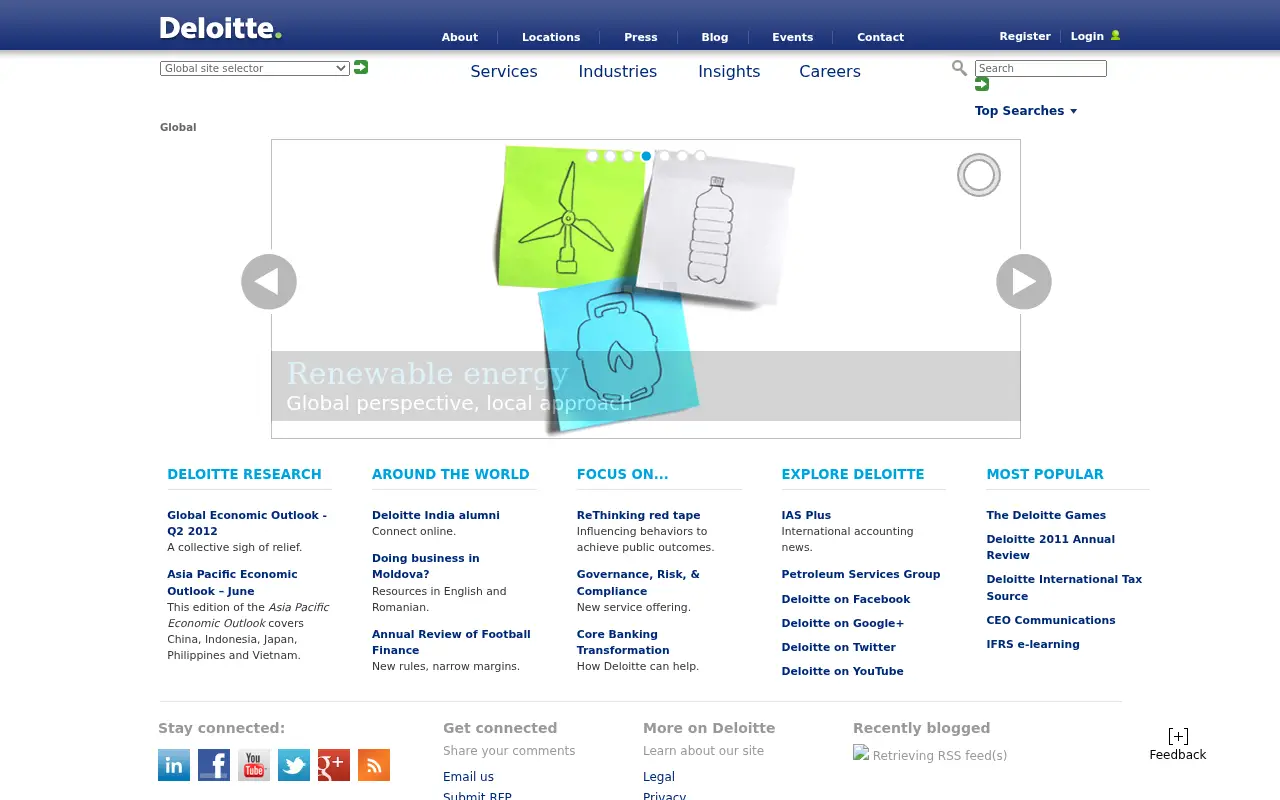
Task: Click the Deloitte logo
Action: [x=220, y=28]
